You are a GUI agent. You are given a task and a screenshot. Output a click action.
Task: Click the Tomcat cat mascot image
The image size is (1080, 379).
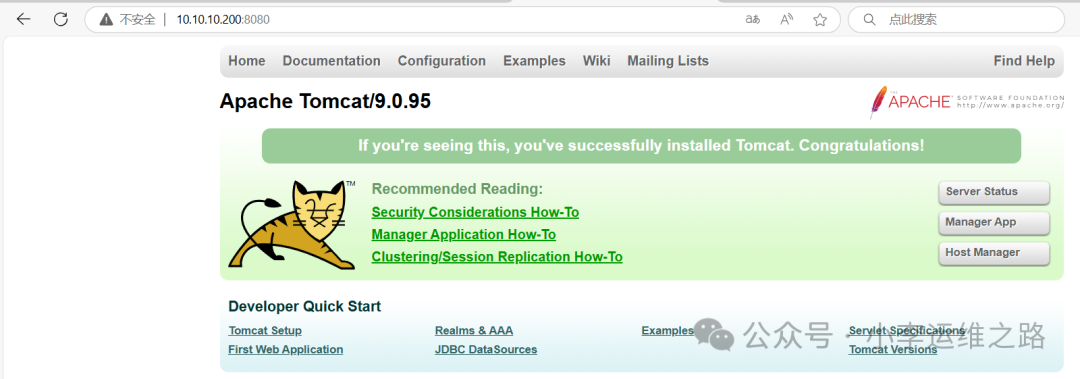pos(292,225)
